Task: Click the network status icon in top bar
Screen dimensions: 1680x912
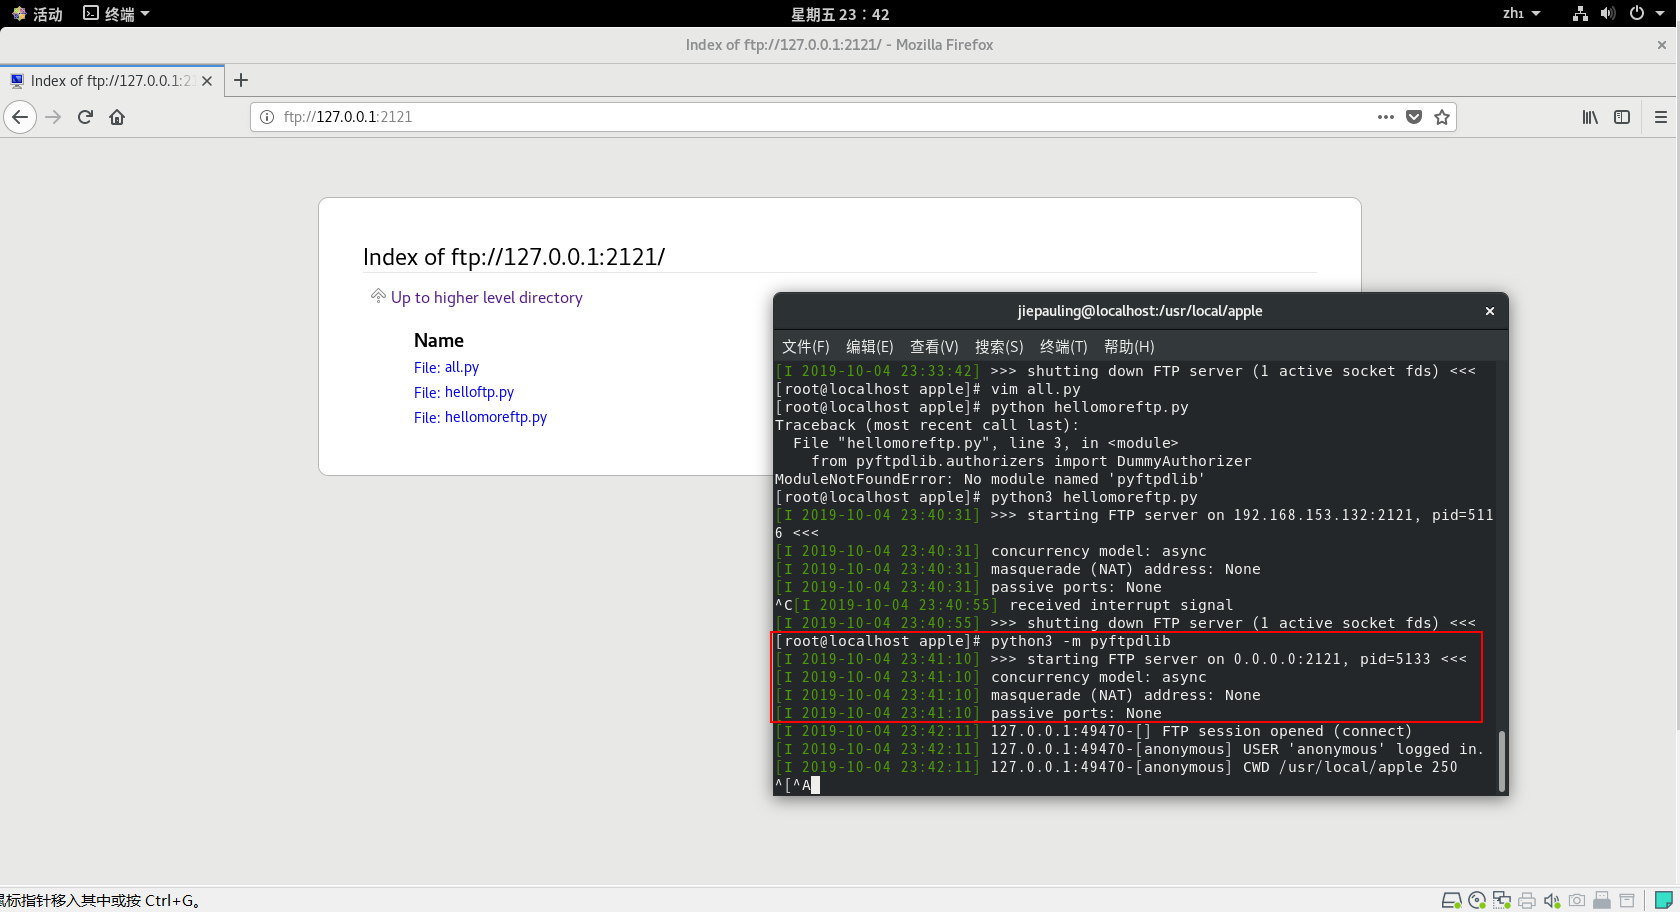Action: pos(1580,14)
